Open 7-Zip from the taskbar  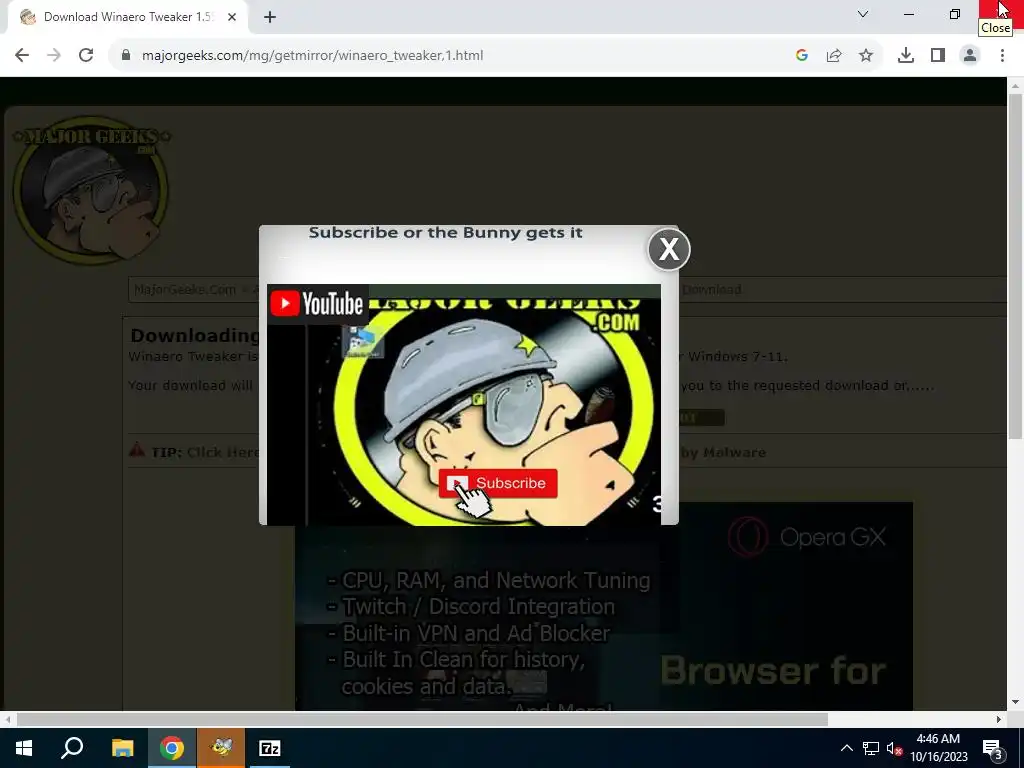coord(270,748)
